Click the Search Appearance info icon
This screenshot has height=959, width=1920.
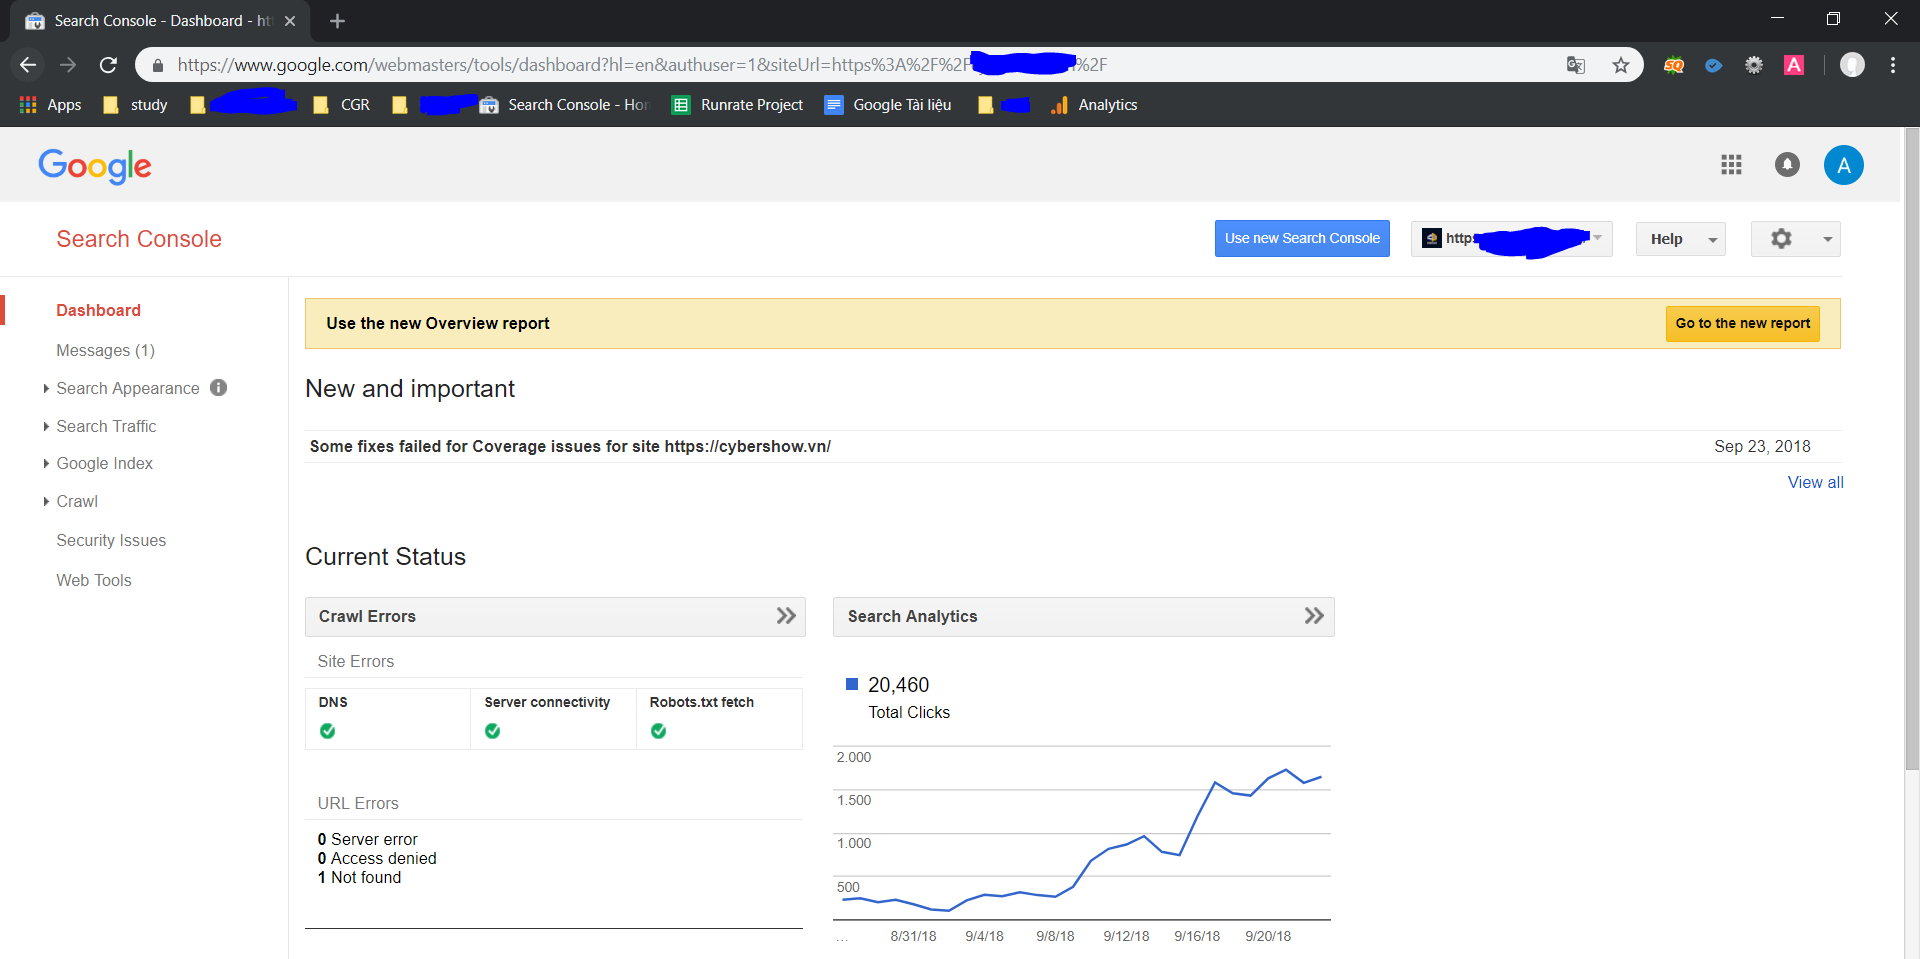pos(219,388)
